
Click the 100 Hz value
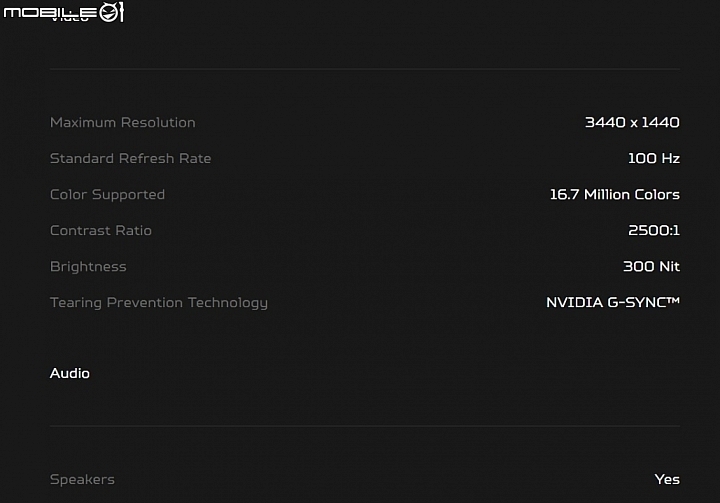(653, 158)
